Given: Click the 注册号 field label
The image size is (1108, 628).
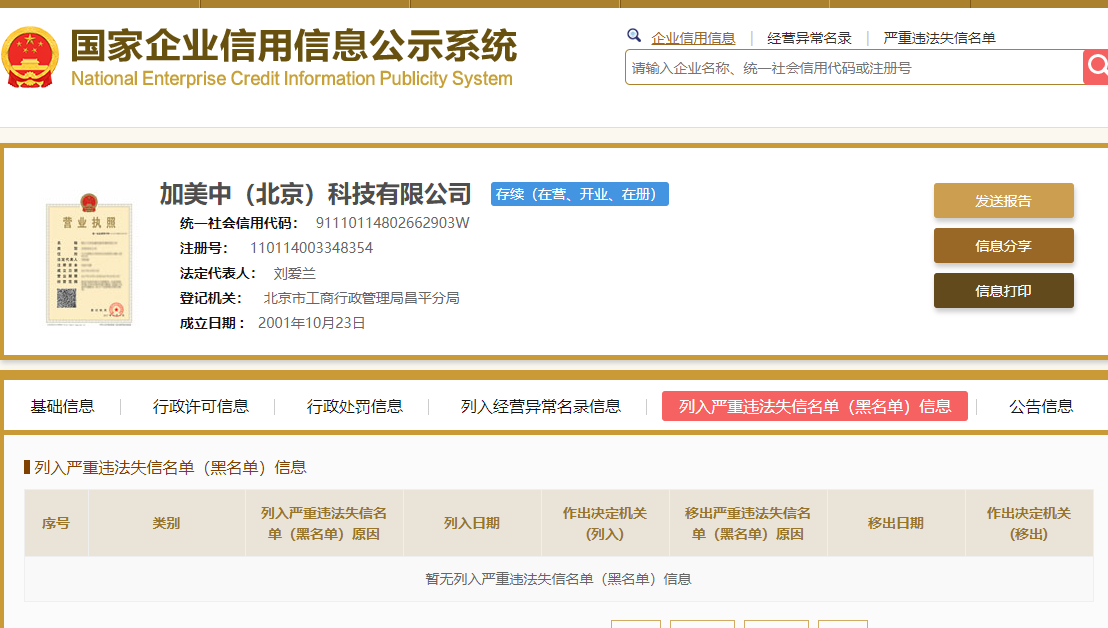Looking at the screenshot, I should (x=204, y=248).
